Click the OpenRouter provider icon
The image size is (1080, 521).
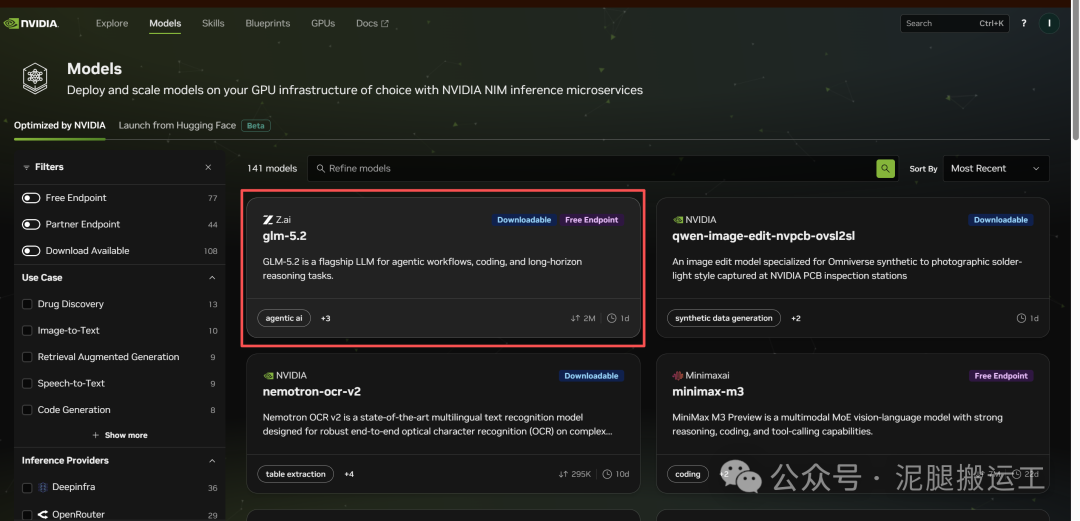43,514
